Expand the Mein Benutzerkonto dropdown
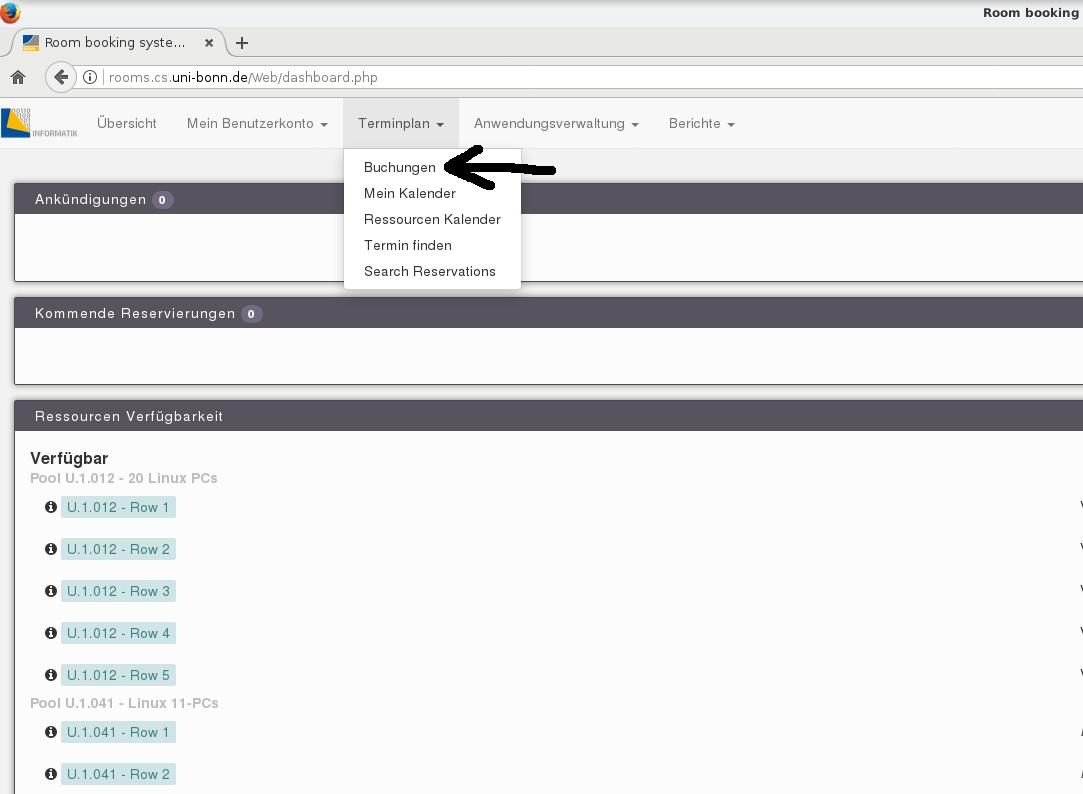This screenshot has height=794, width=1083. click(257, 124)
